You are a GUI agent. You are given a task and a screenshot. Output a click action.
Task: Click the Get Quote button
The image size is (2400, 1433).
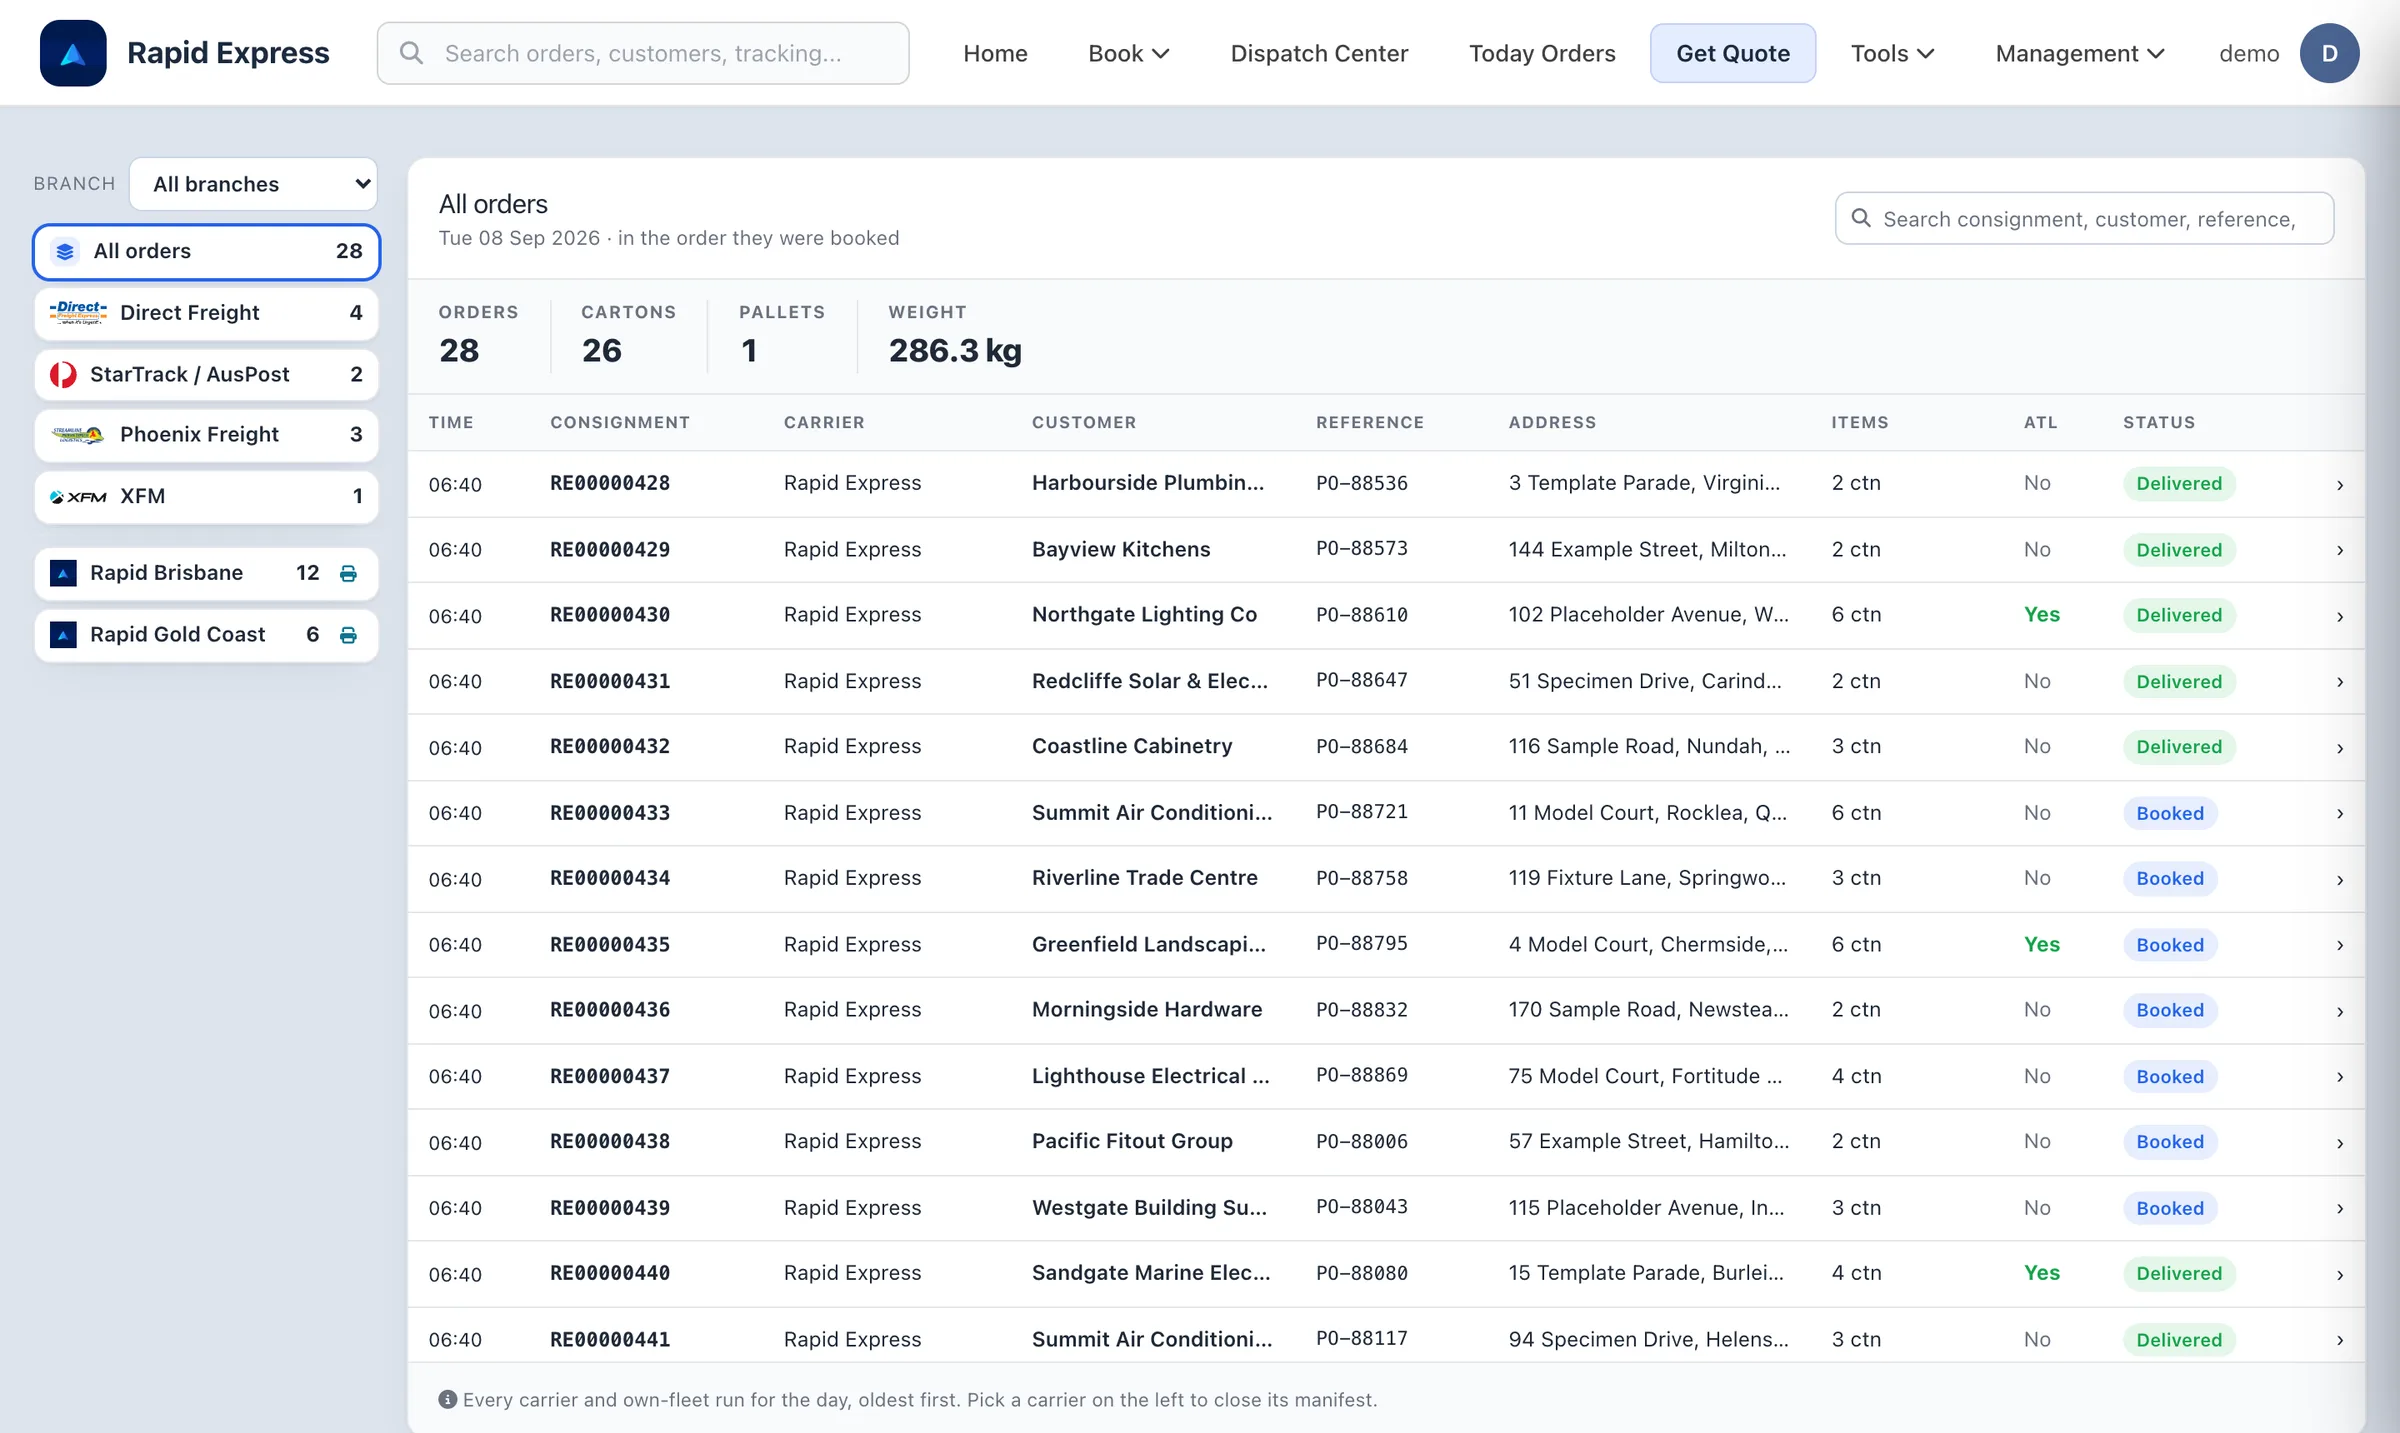[x=1733, y=53]
